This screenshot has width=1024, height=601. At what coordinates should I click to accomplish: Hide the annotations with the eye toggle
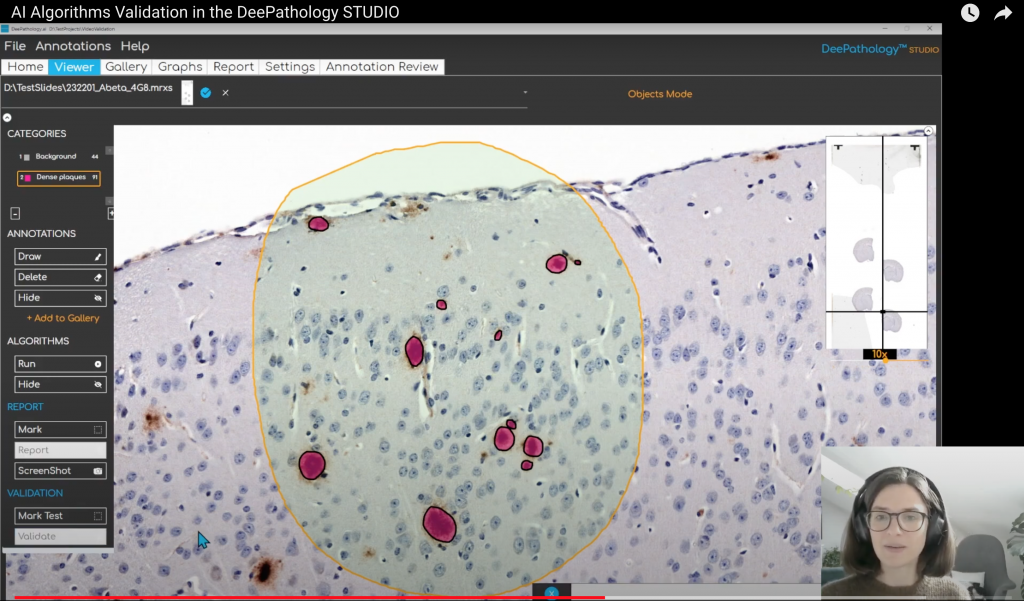tap(60, 298)
